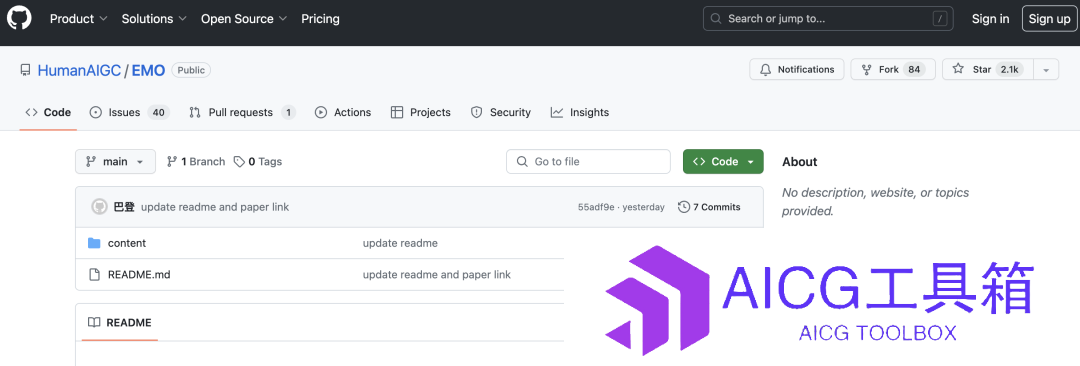This screenshot has height=366, width=1080.
Task: Switch to the Actions tab
Action: (343, 112)
